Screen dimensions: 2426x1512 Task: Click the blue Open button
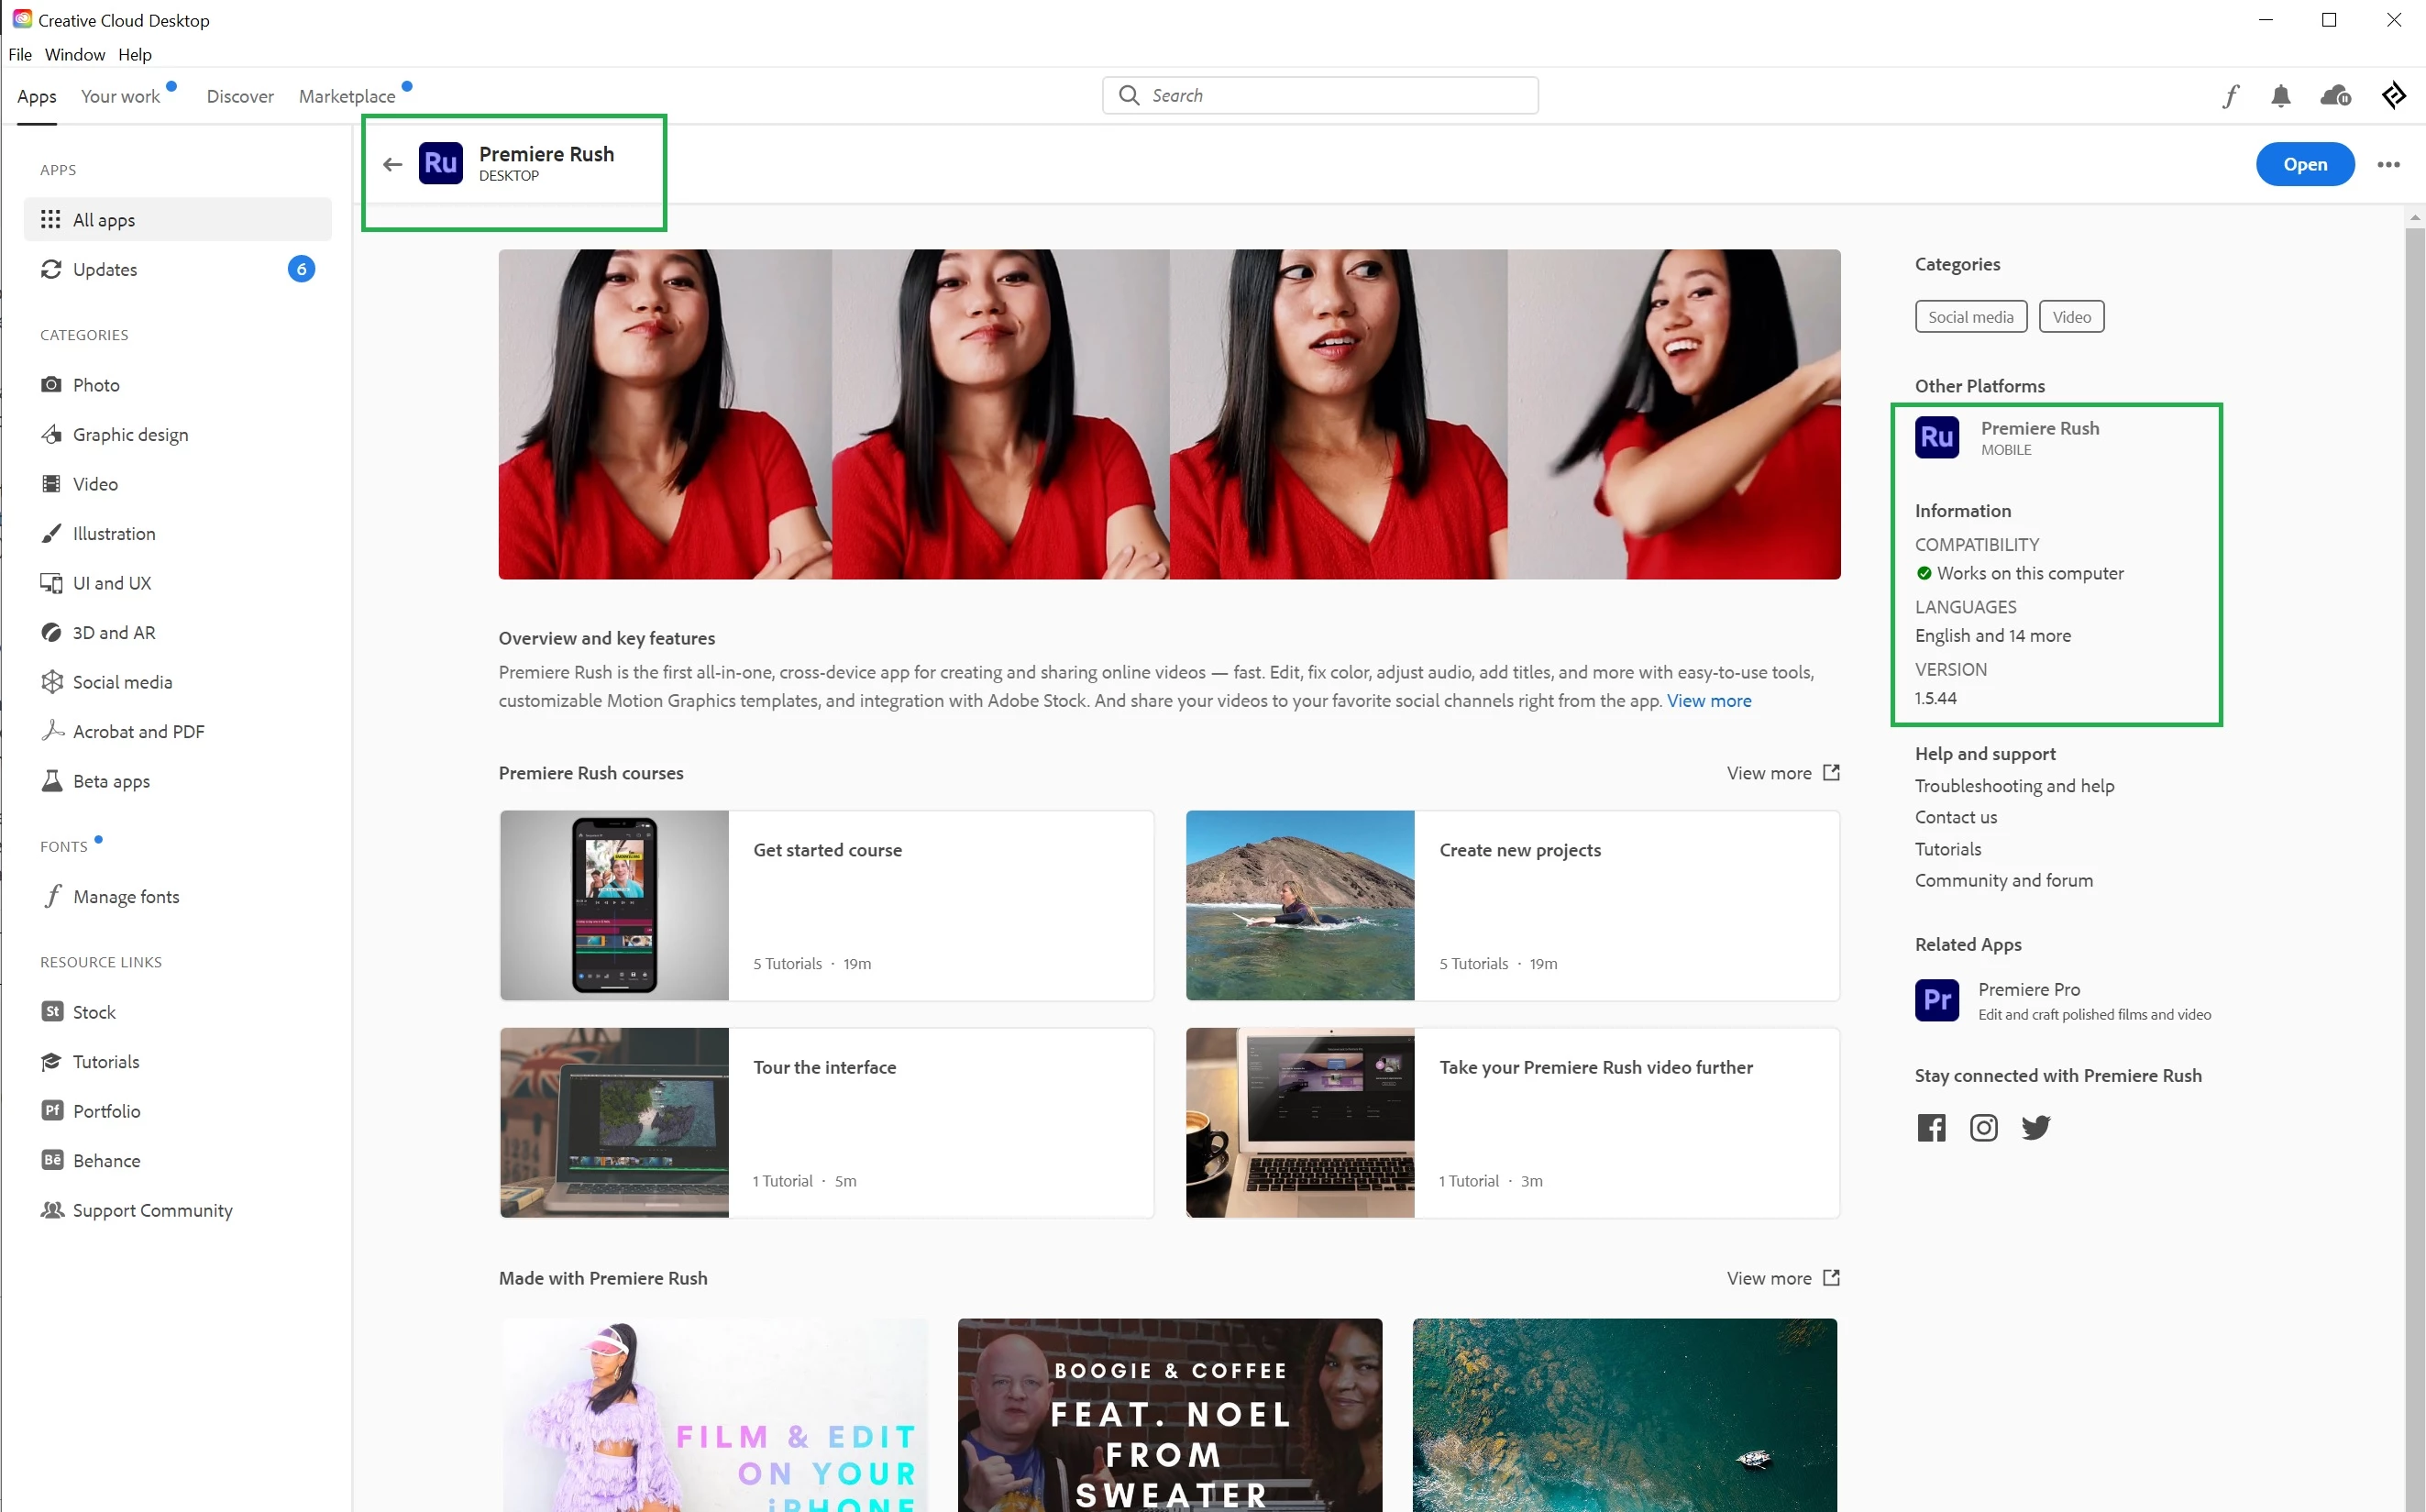coord(2304,165)
